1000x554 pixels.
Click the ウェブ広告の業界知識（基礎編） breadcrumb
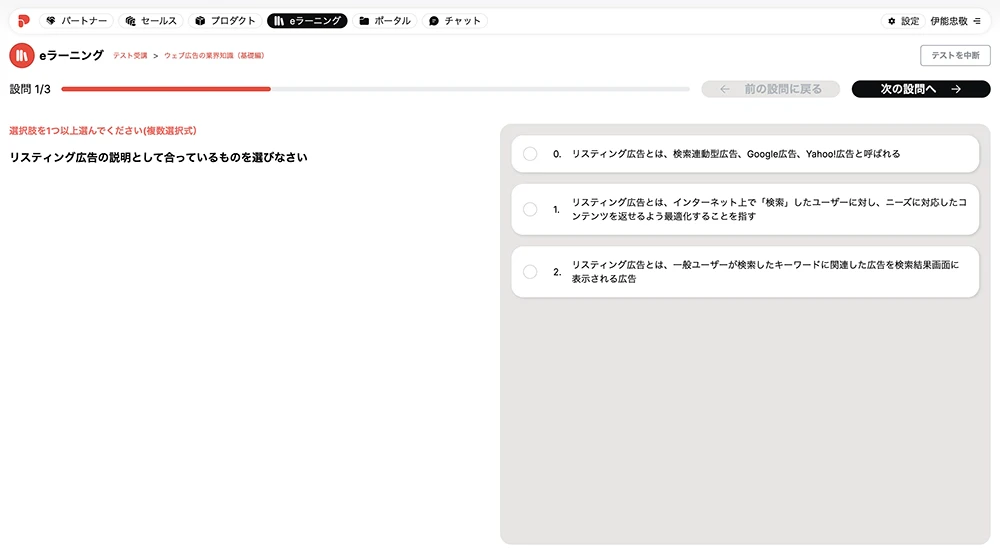click(214, 55)
